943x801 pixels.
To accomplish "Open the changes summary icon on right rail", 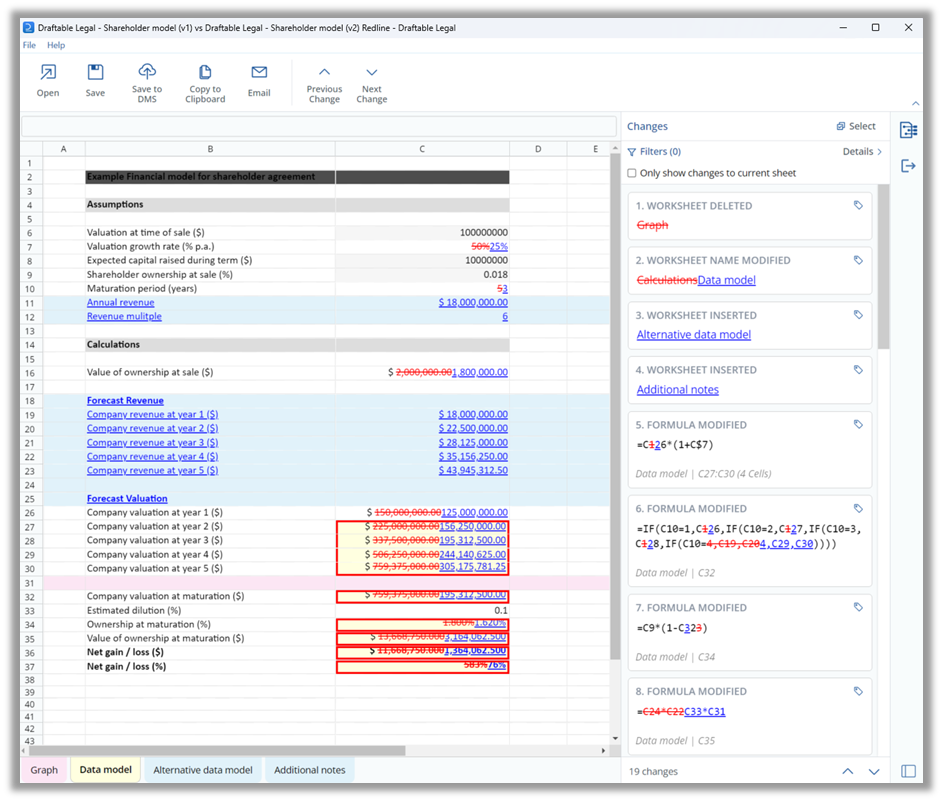I will click(x=908, y=130).
